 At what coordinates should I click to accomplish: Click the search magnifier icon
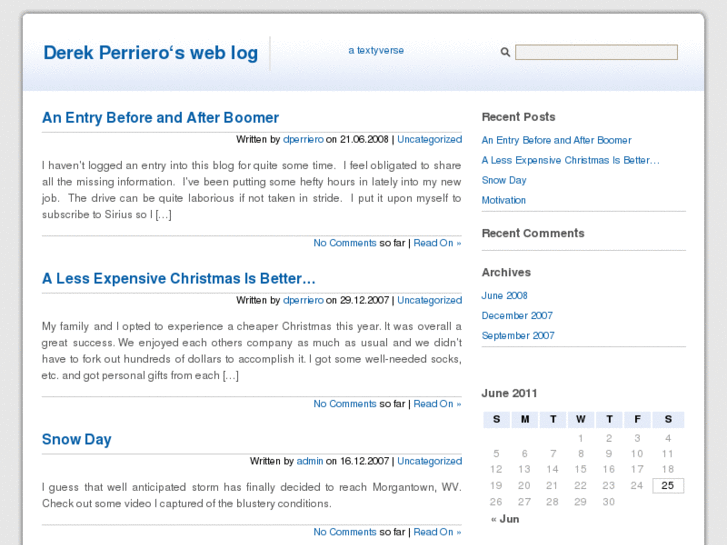click(x=505, y=52)
